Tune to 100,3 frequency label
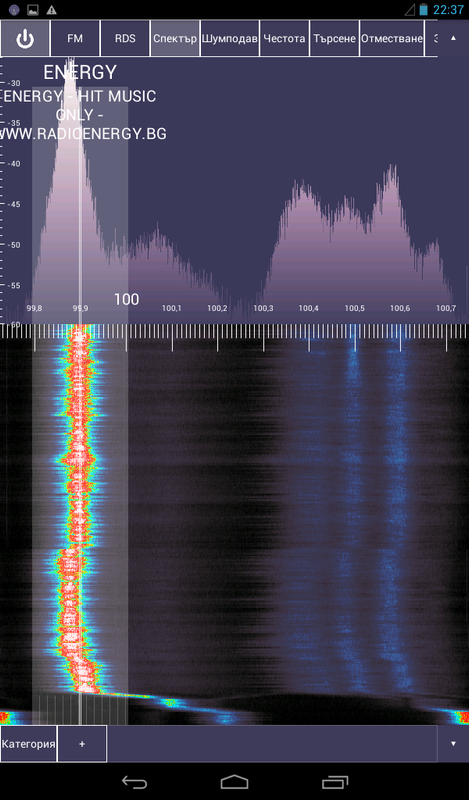This screenshot has height=800, width=469. coord(263,308)
